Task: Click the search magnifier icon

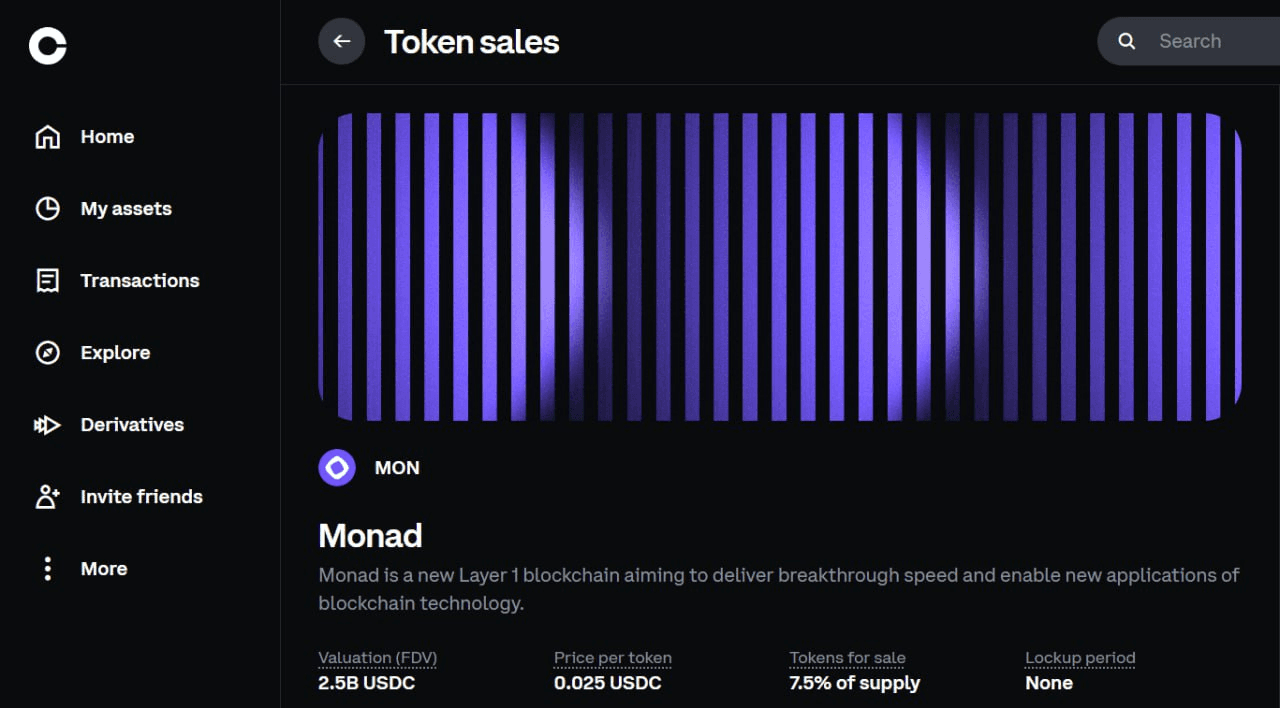Action: tap(1127, 42)
